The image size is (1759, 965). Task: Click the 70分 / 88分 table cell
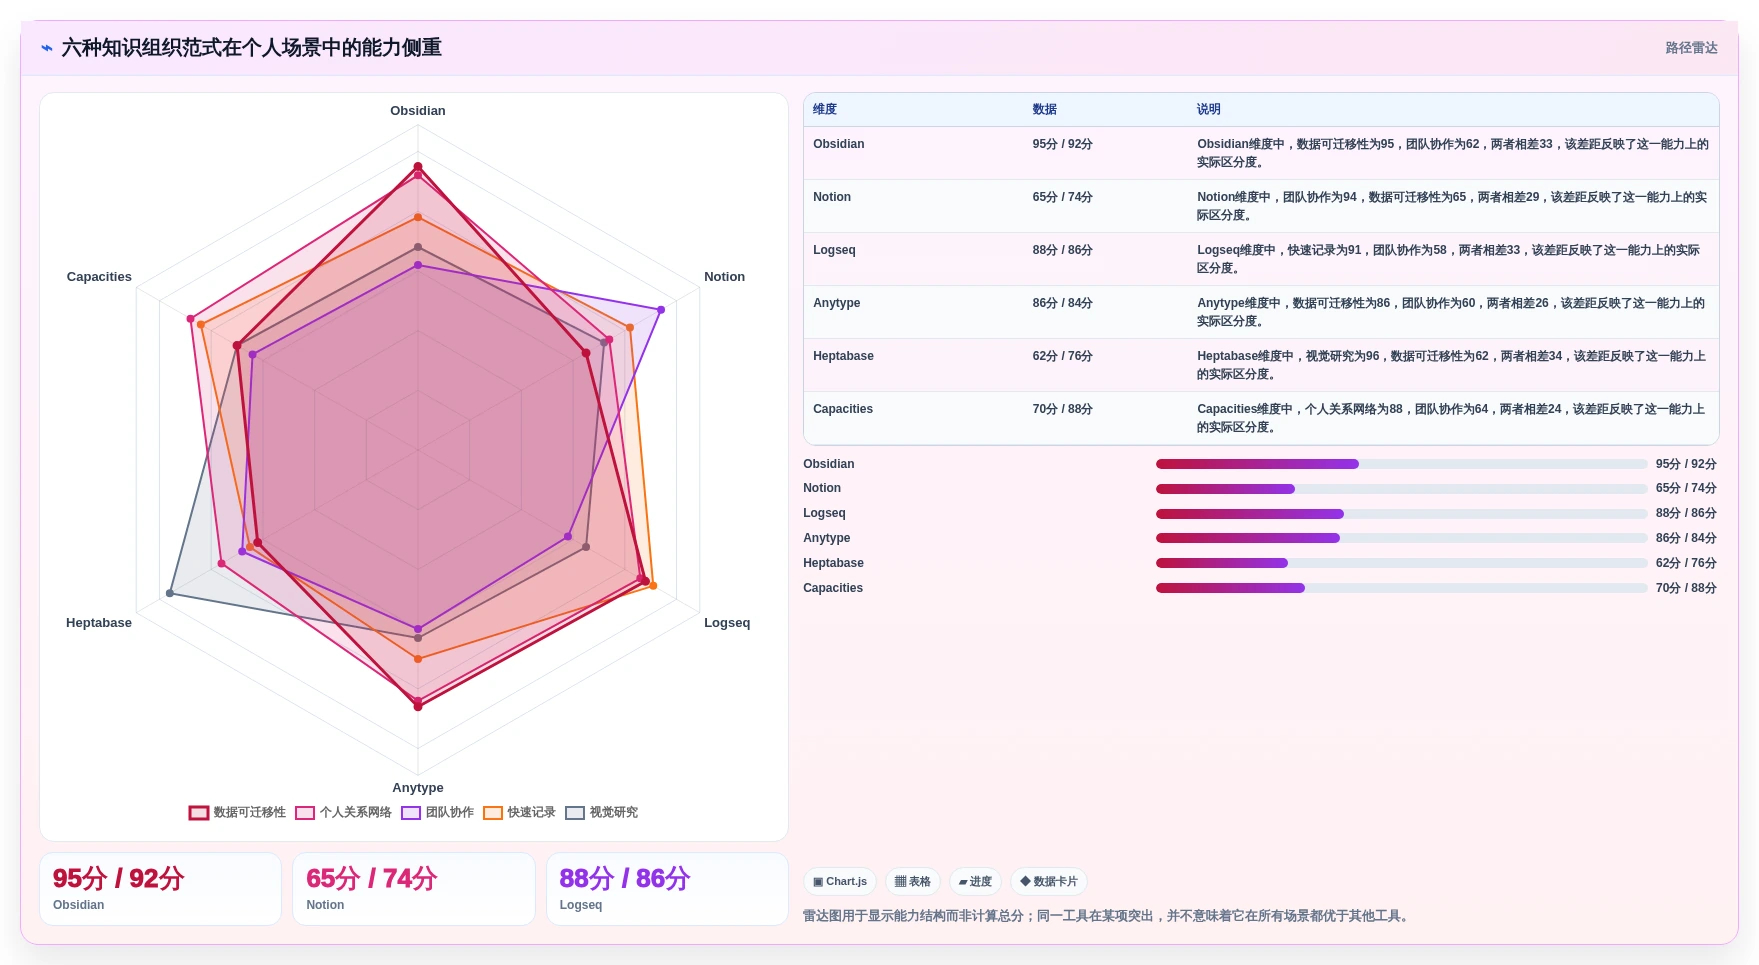click(x=1062, y=409)
